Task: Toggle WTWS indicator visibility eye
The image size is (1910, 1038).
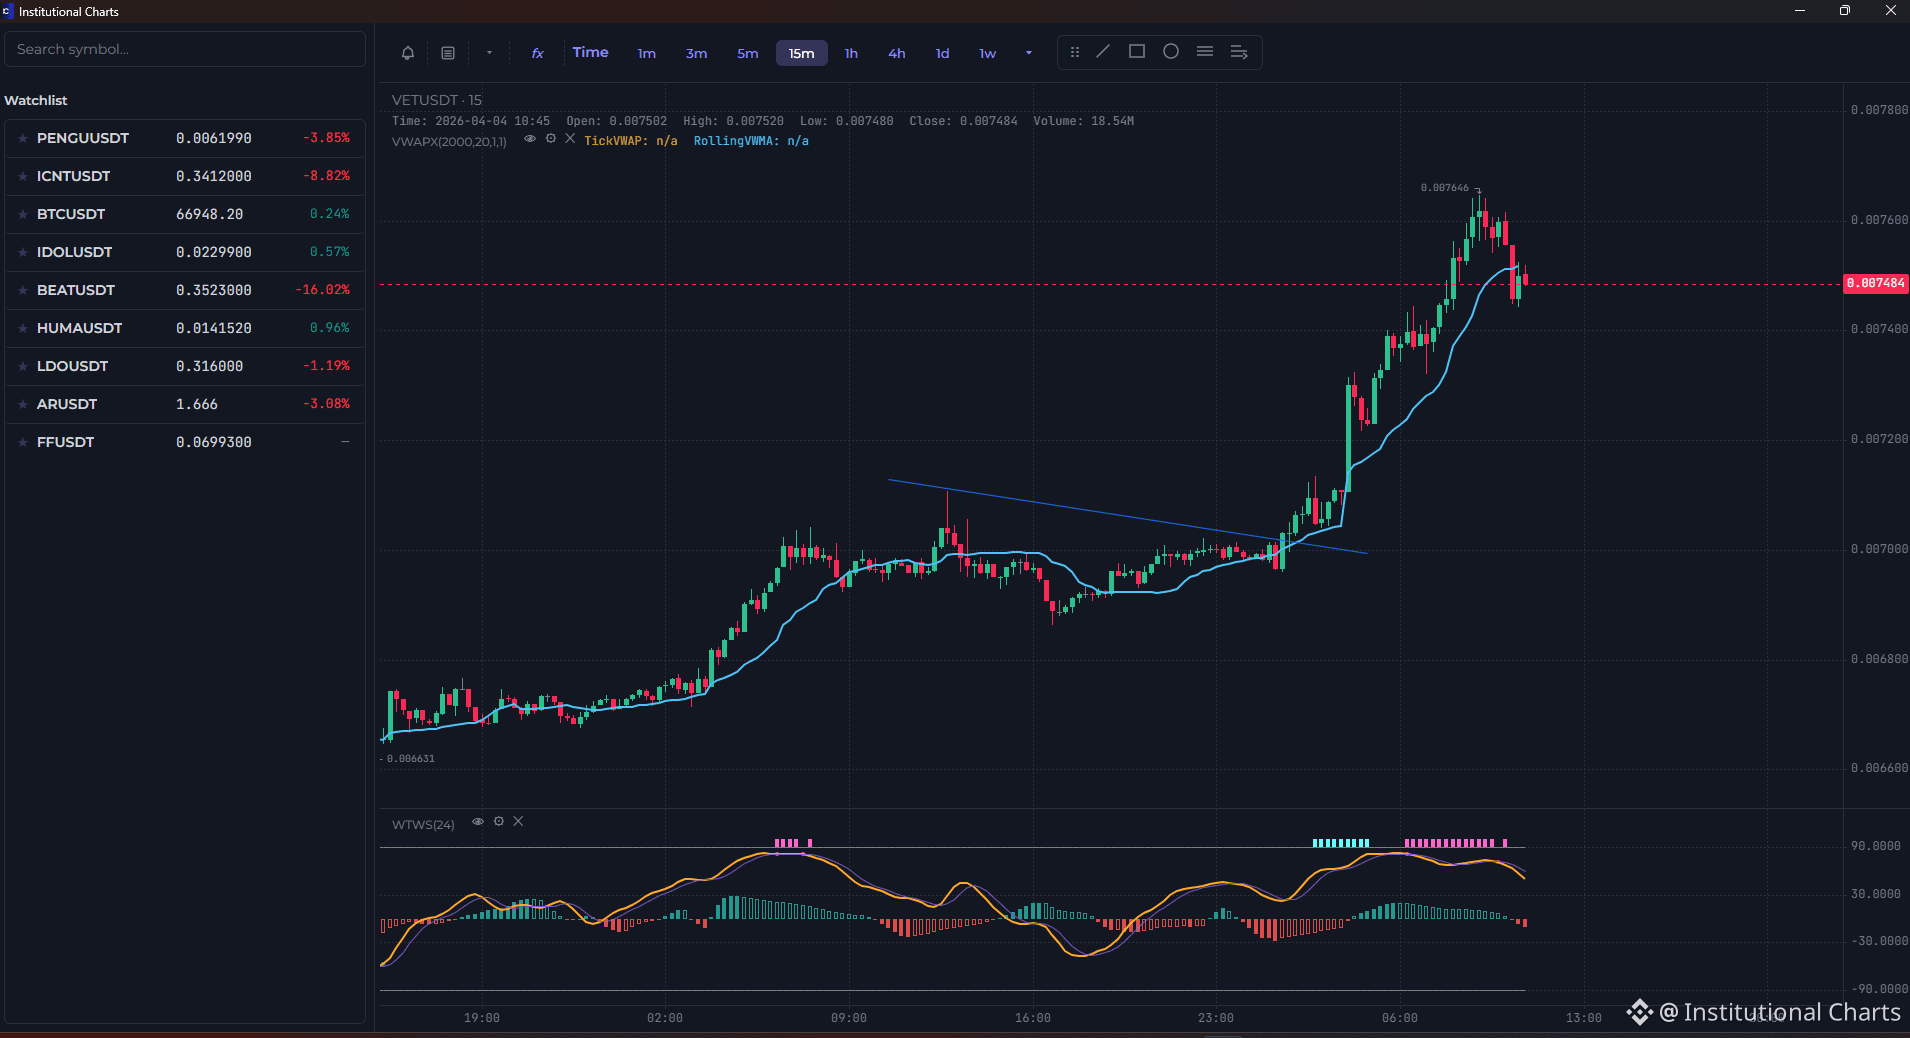Action: [x=478, y=822]
